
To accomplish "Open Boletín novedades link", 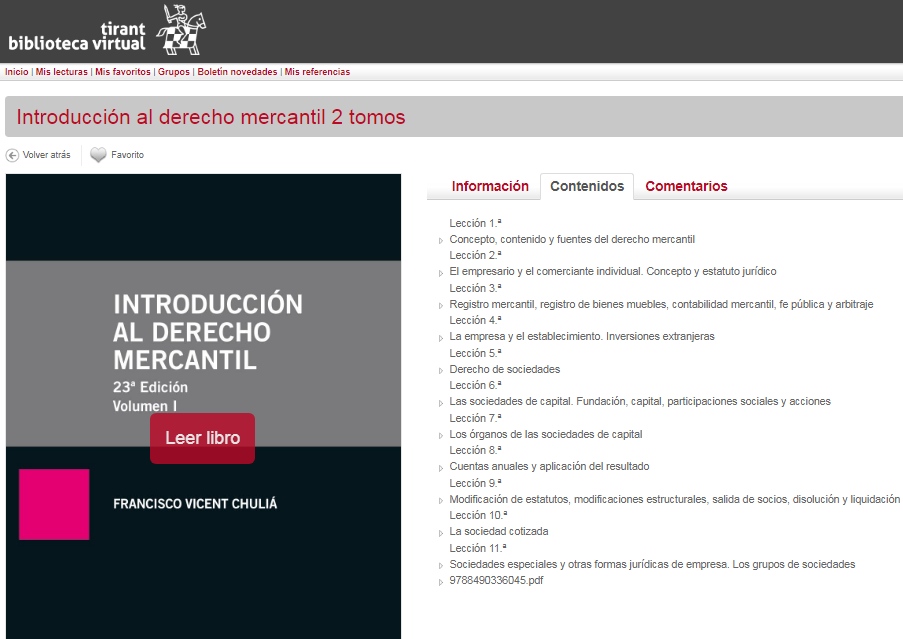I will [x=237, y=72].
